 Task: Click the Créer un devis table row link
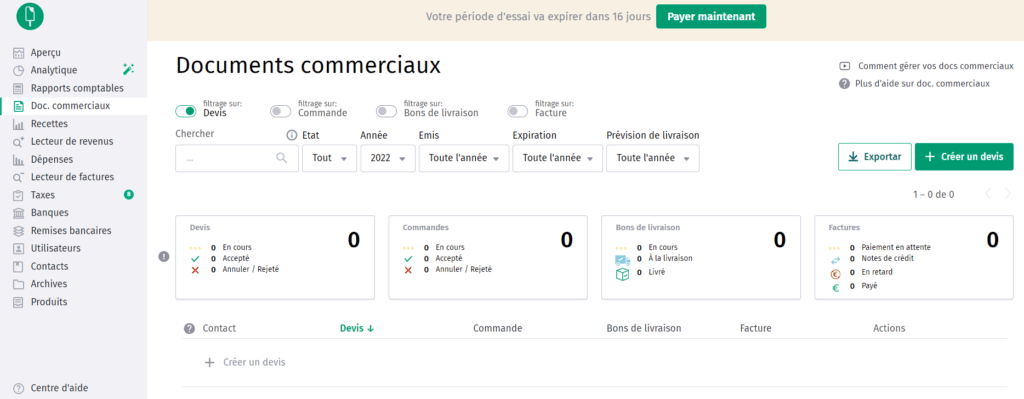coord(246,362)
